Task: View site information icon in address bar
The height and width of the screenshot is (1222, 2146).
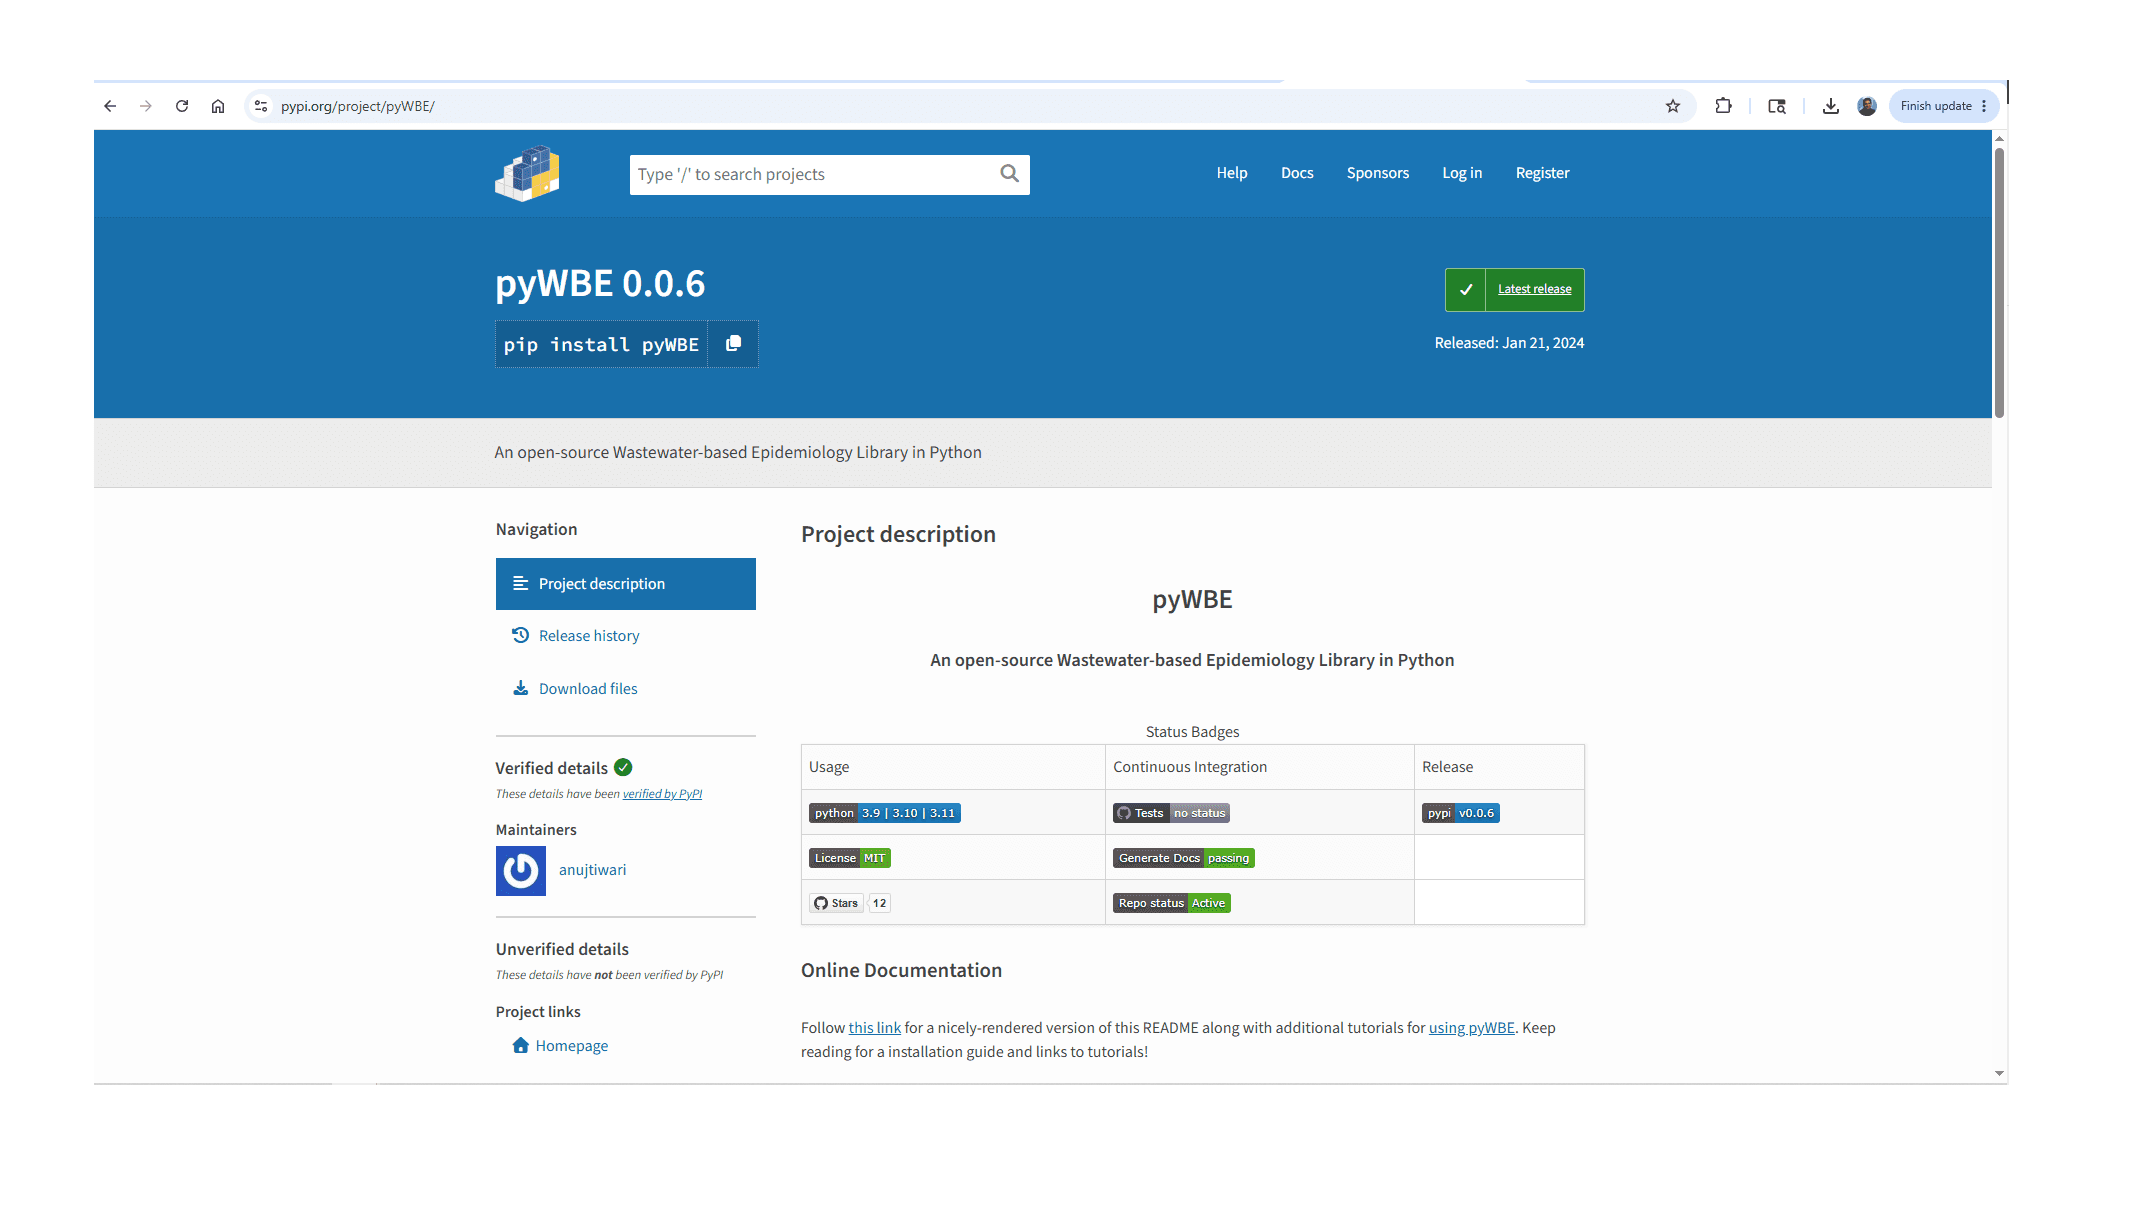Action: [x=261, y=106]
